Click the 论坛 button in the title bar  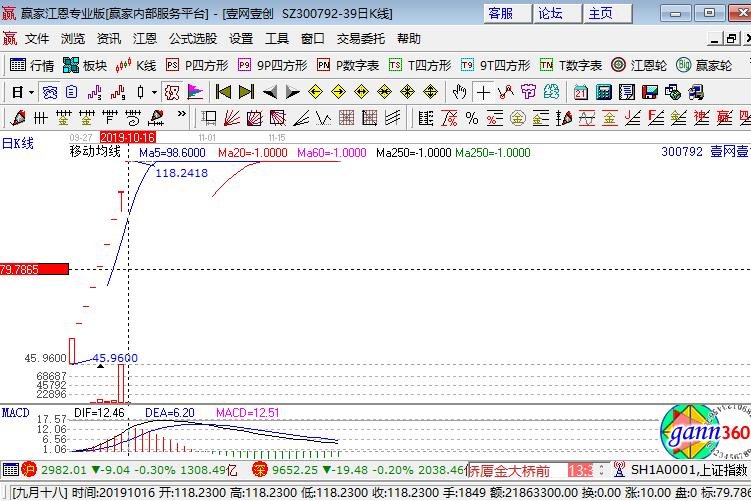coord(558,13)
